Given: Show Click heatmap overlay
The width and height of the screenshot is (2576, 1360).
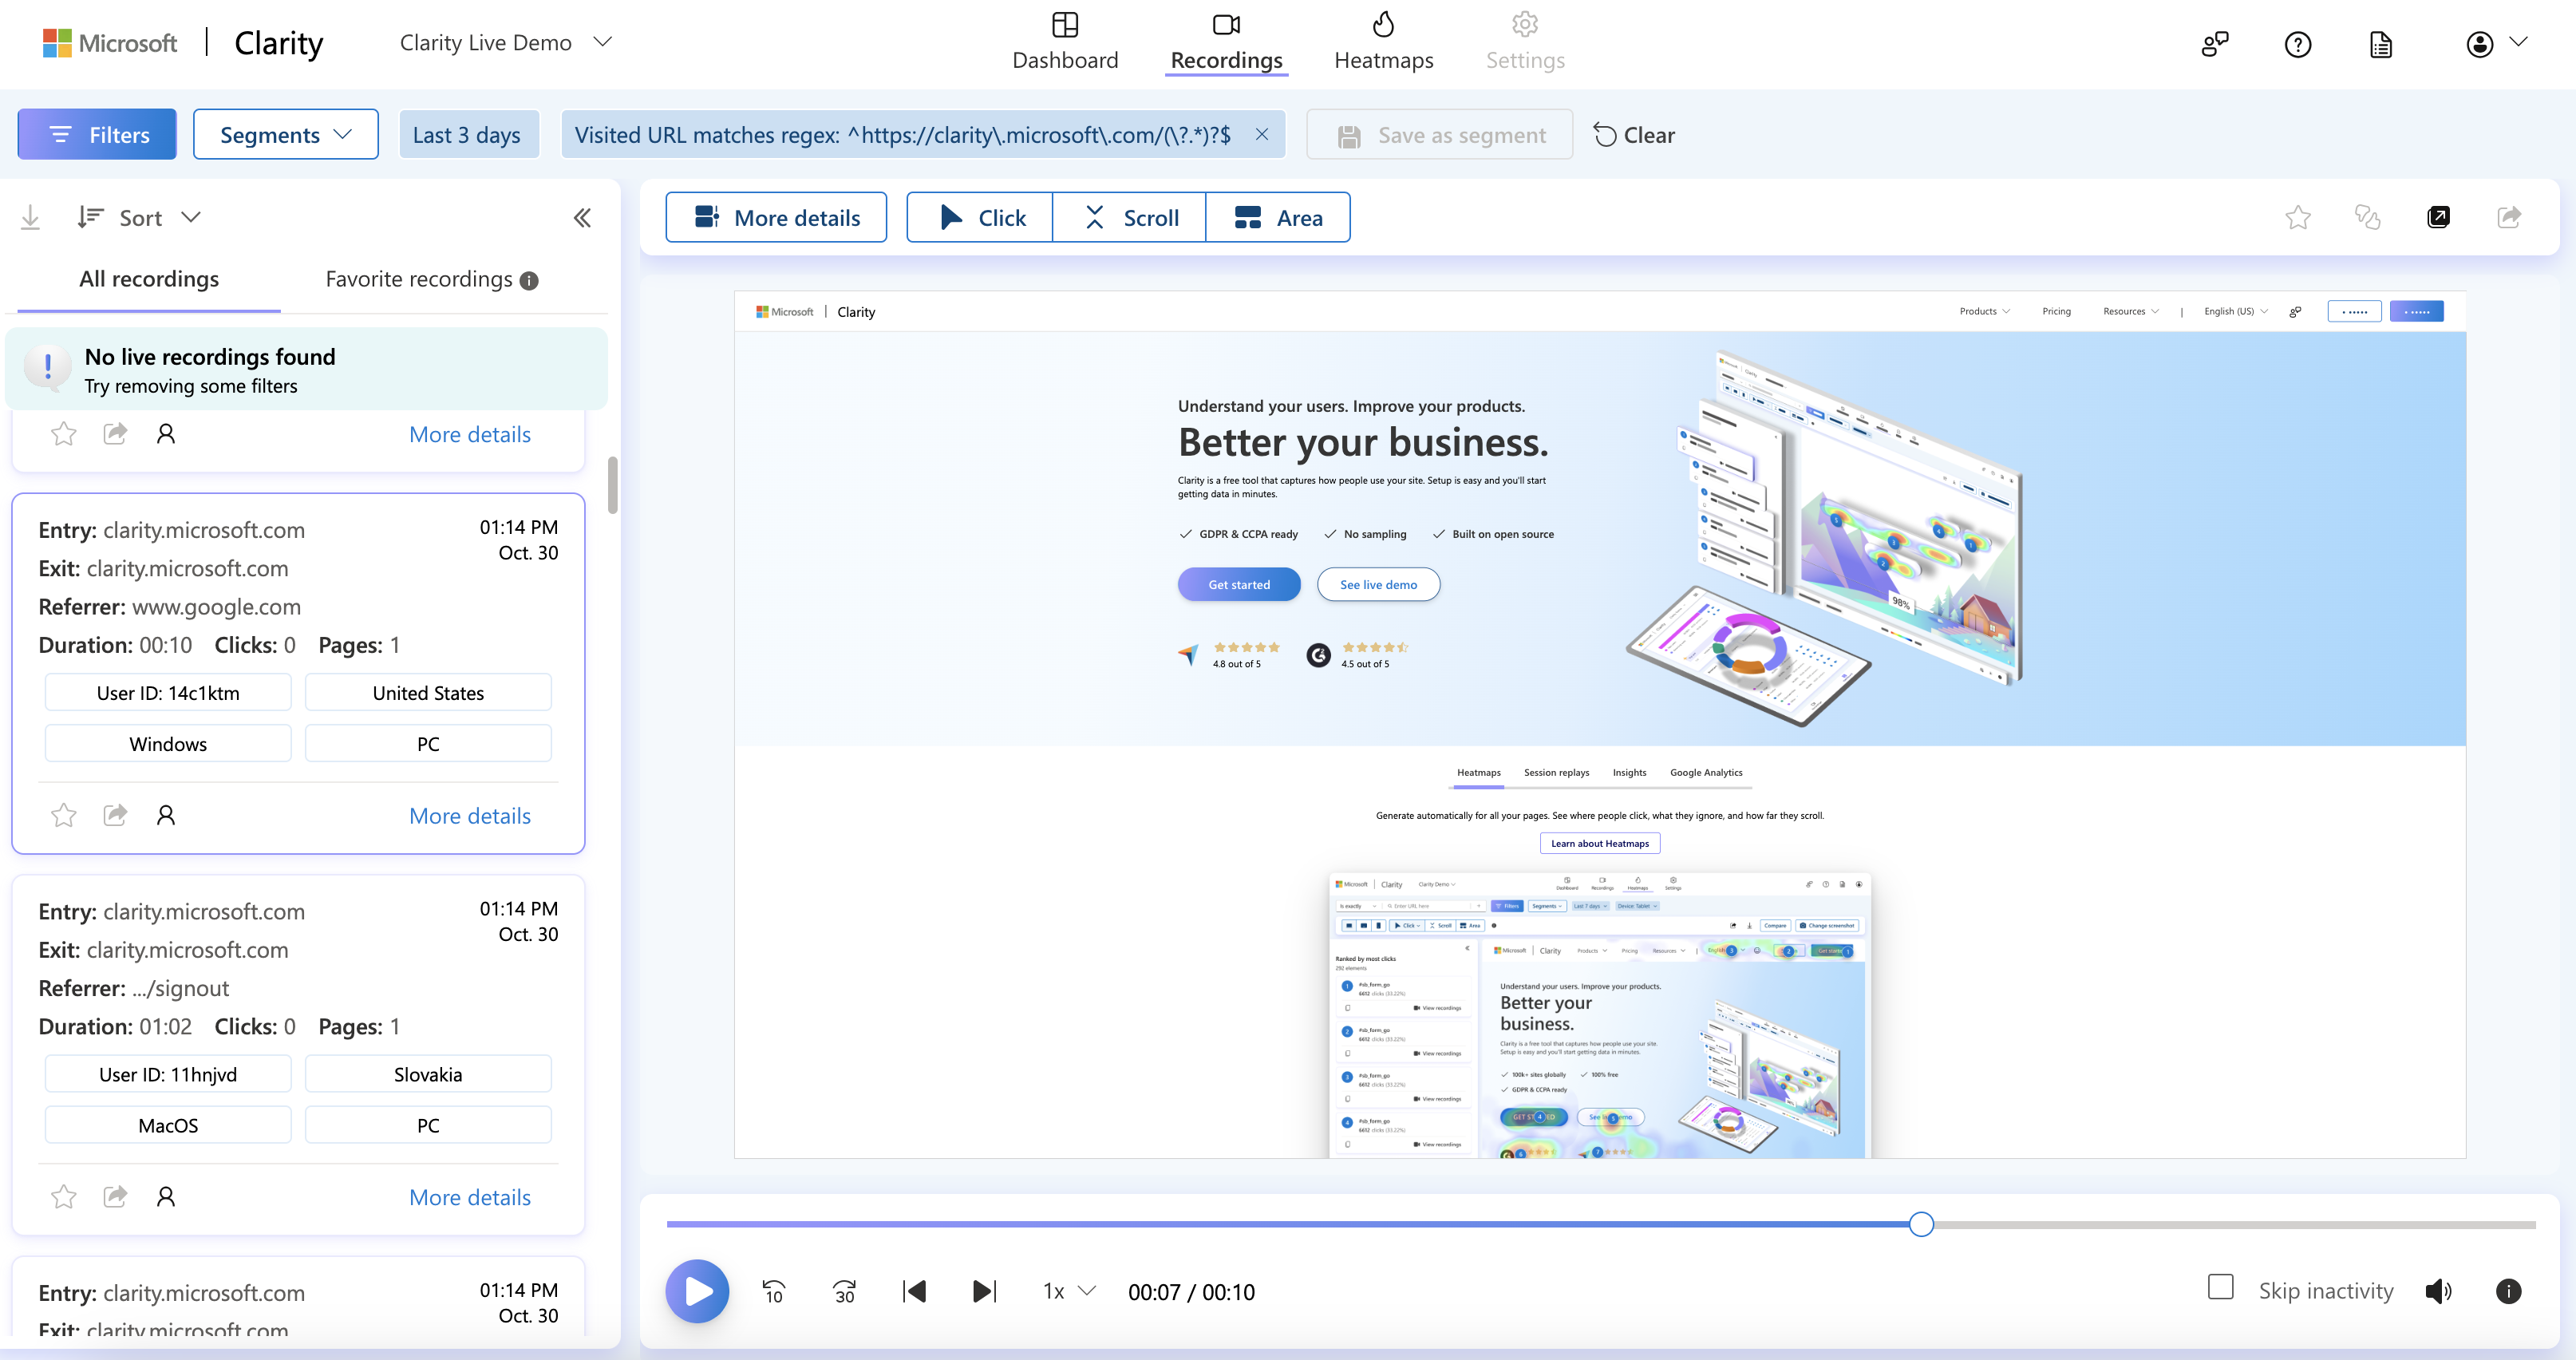Looking at the screenshot, I should [980, 217].
